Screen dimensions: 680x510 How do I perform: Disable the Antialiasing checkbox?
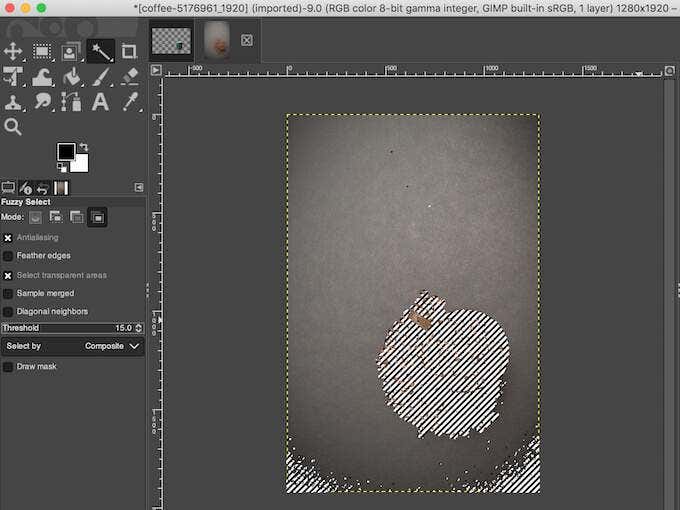coord(8,238)
